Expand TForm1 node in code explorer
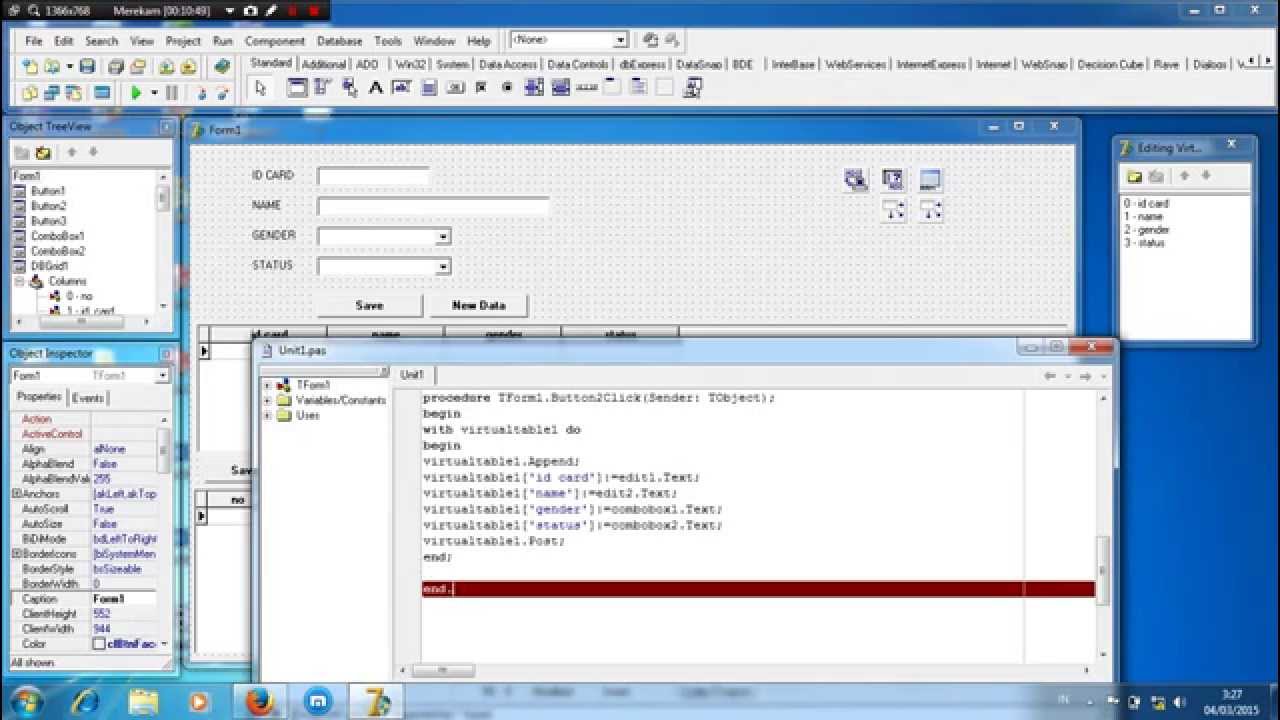The width and height of the screenshot is (1280, 720). coord(267,385)
